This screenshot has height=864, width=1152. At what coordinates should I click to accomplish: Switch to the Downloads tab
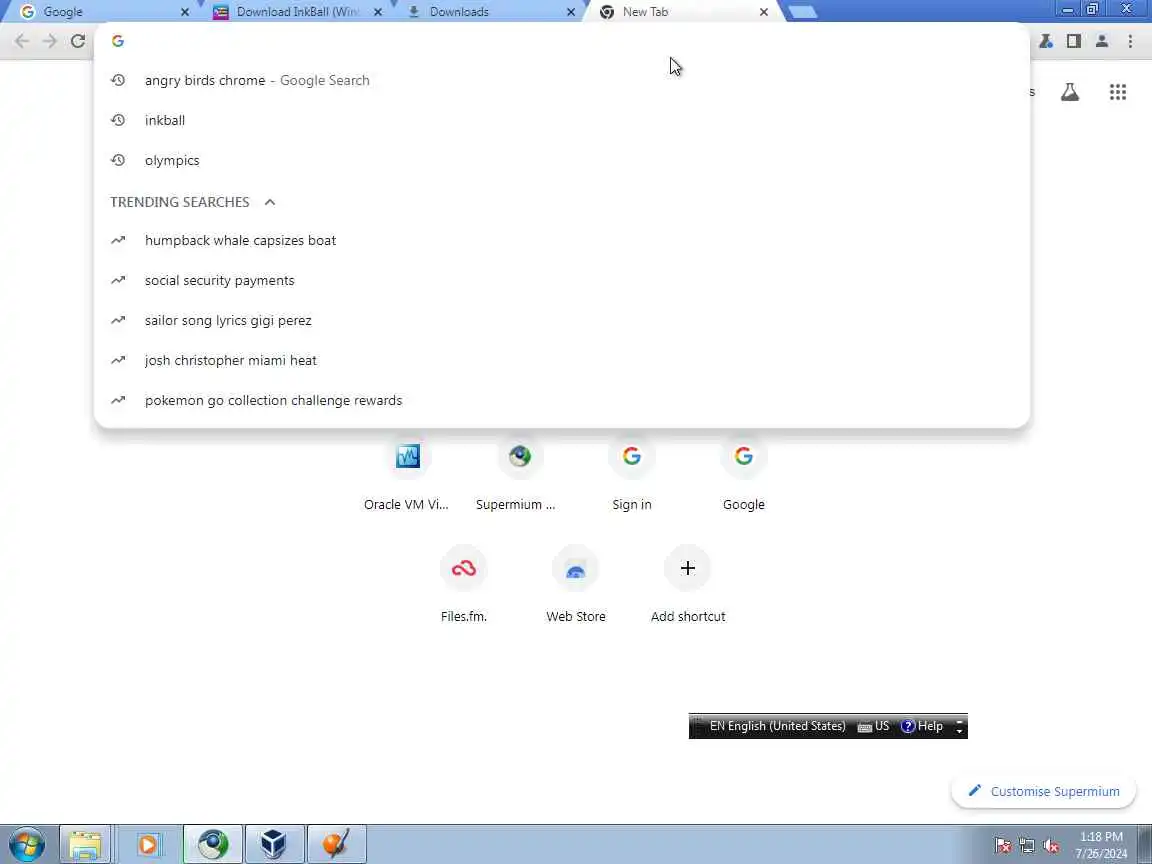click(x=486, y=12)
